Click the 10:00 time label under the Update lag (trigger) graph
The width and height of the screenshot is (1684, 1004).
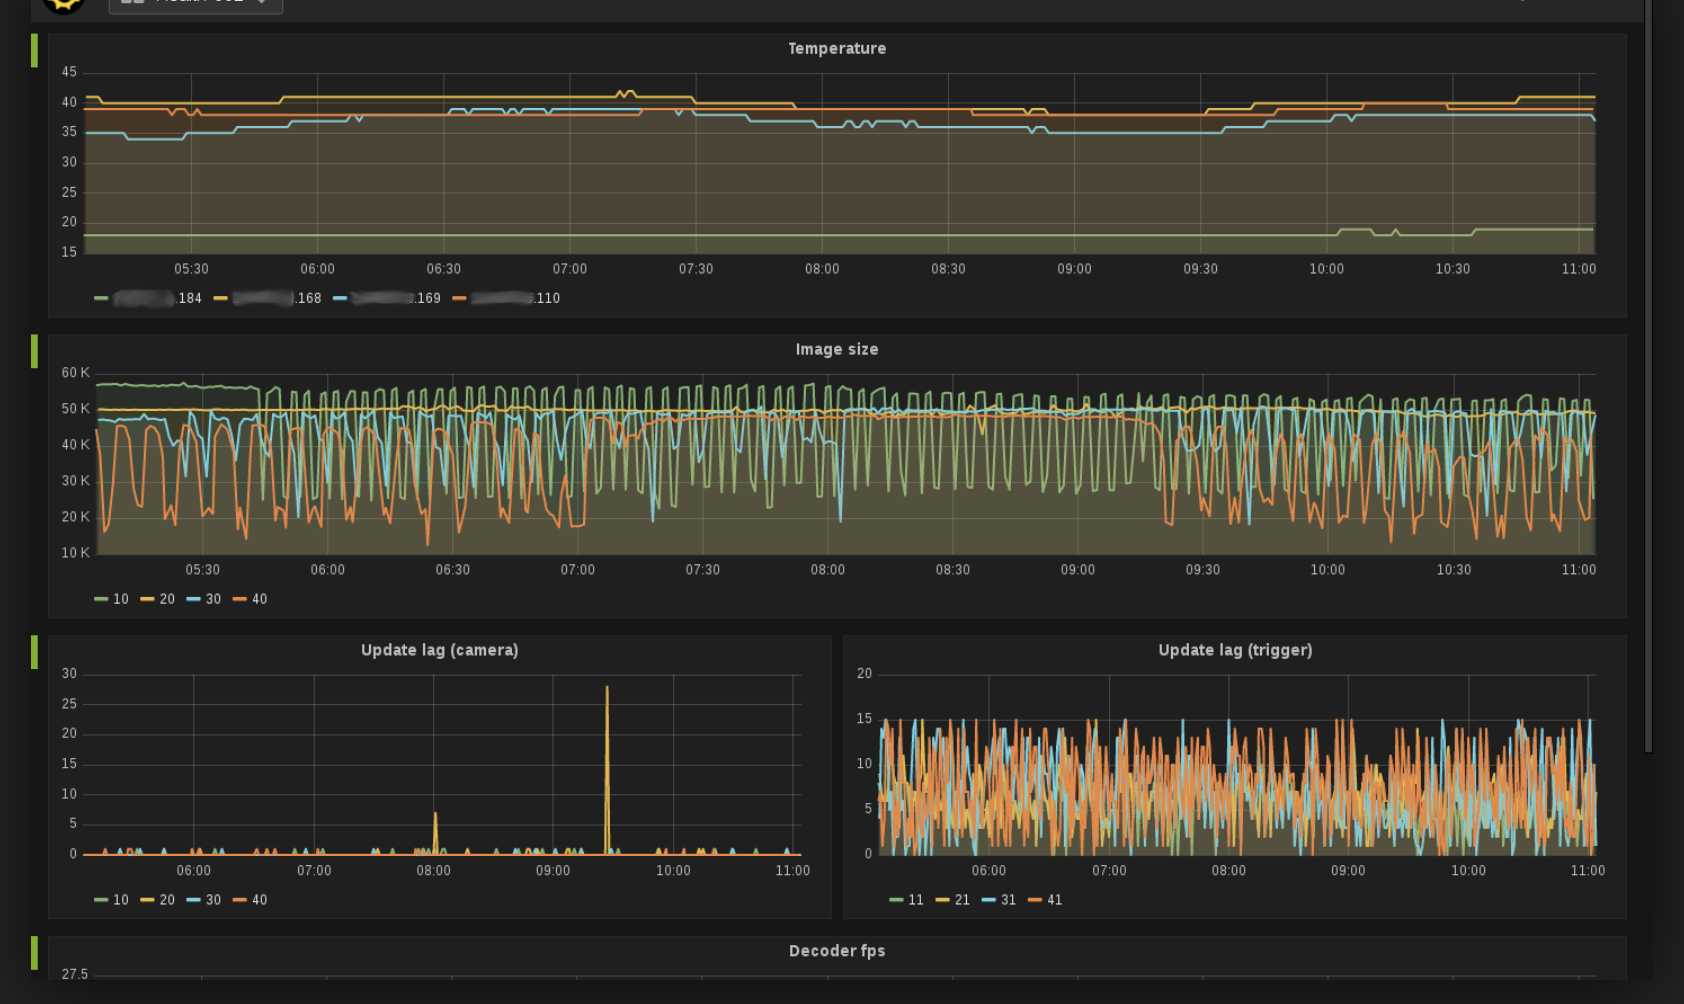tap(1468, 871)
